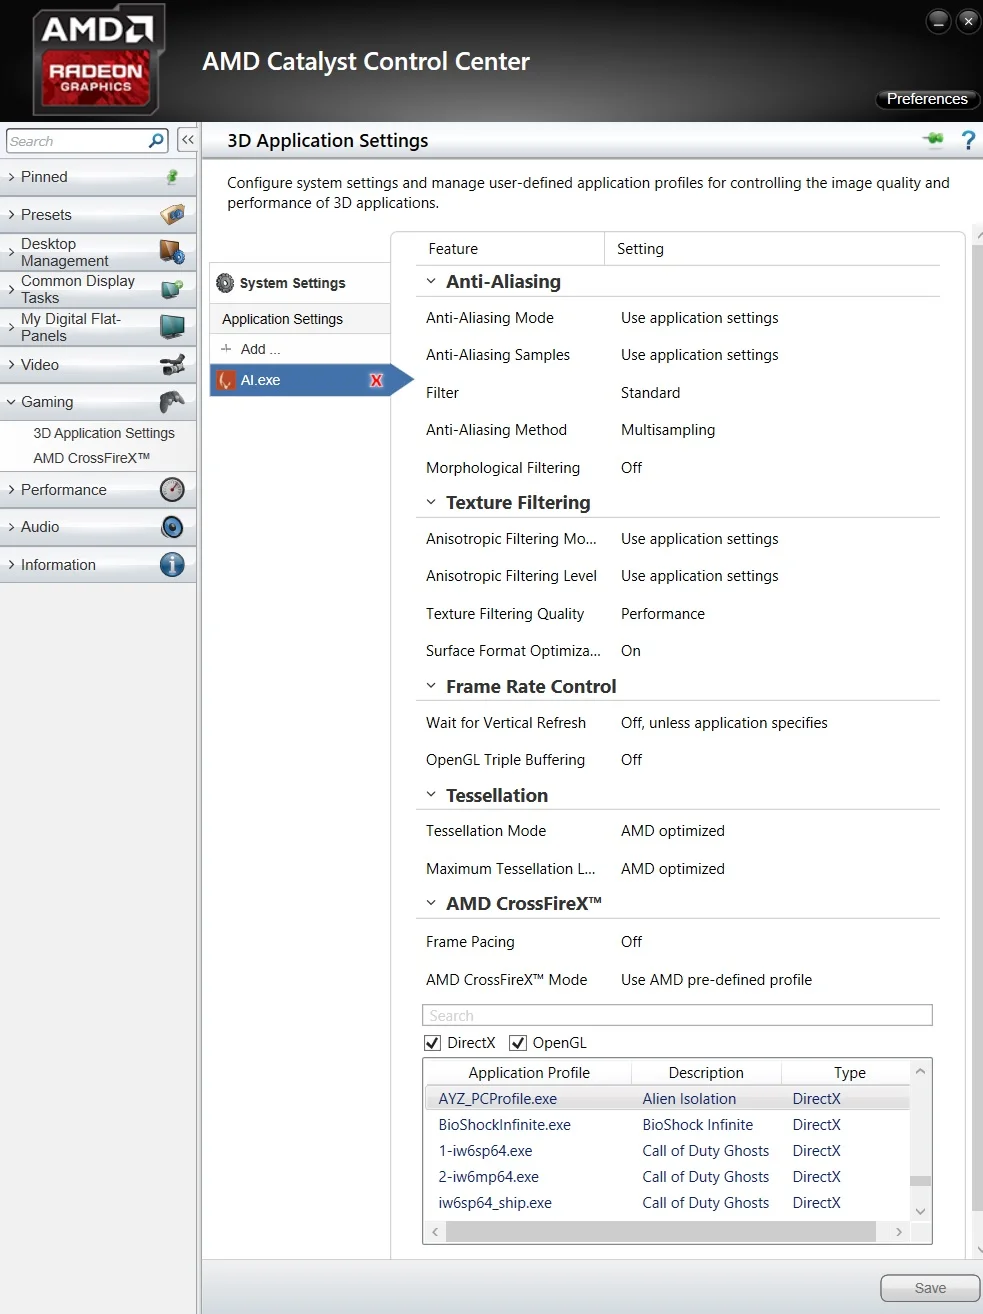The height and width of the screenshot is (1314, 983).
Task: Sort by Application Profile column header
Action: [529, 1073]
